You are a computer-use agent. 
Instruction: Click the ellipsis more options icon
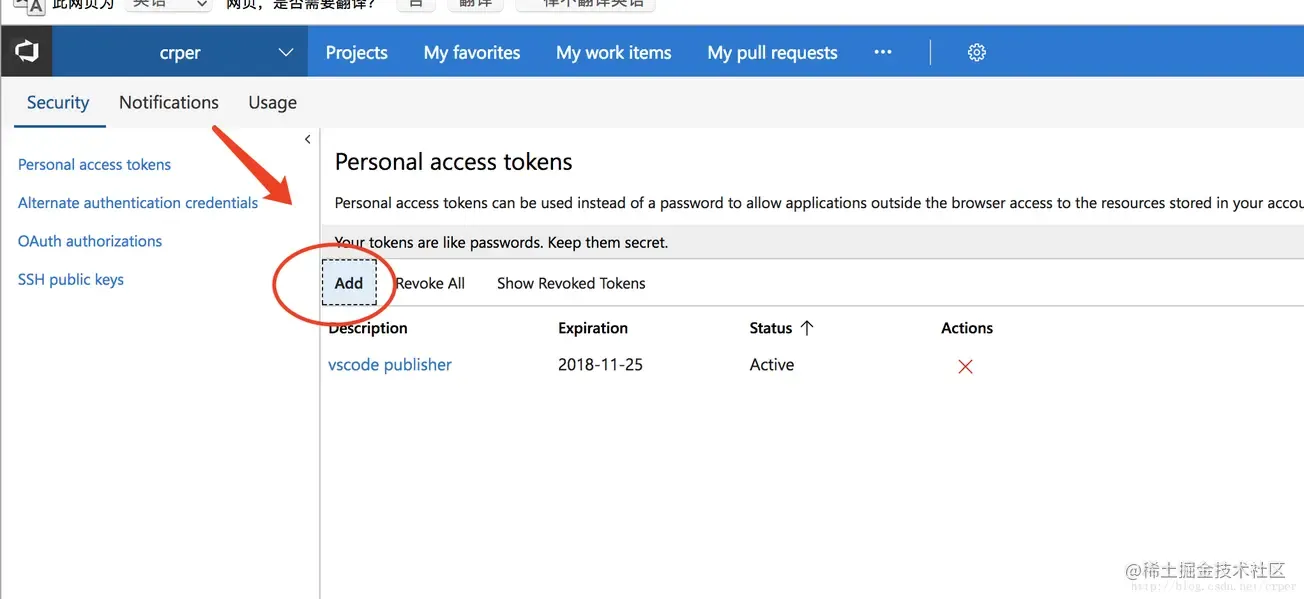coord(882,53)
